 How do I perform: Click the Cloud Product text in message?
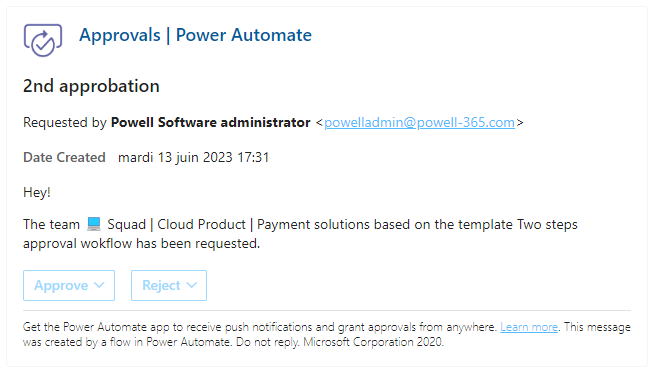(201, 224)
